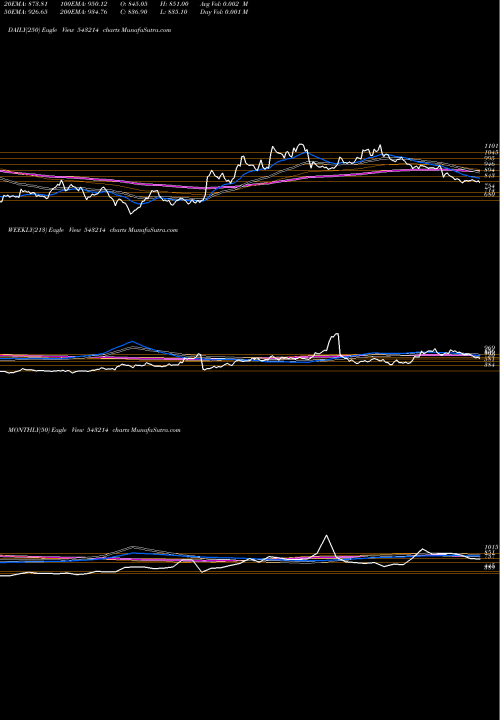Click the MONTHLY(50) Eagle View chart title
This screenshot has width=500, height=720.
coord(94,430)
